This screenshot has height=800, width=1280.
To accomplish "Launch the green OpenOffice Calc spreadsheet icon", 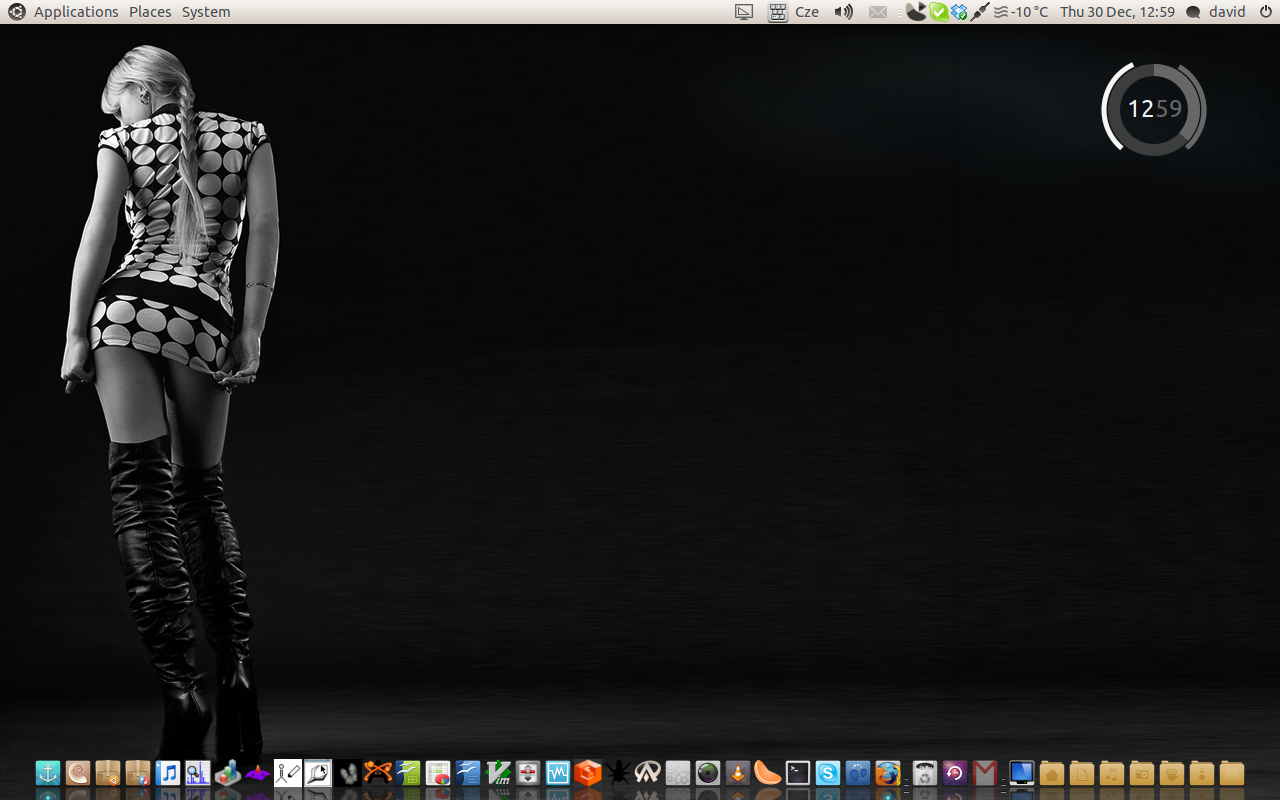I will (x=408, y=773).
